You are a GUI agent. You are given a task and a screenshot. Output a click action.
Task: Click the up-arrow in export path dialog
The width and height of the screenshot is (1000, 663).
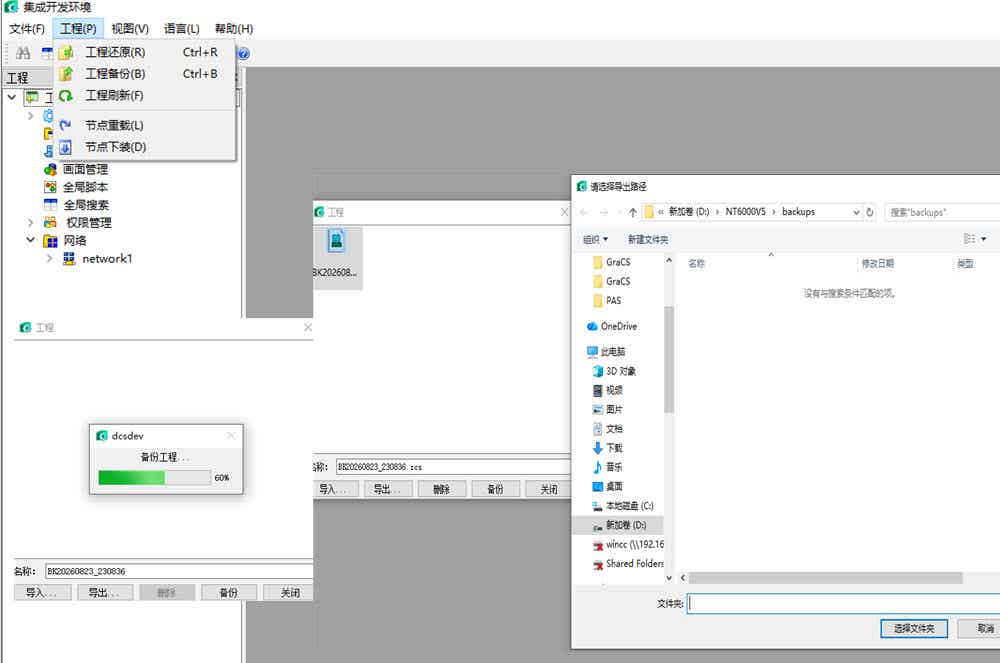pyautogui.click(x=633, y=212)
